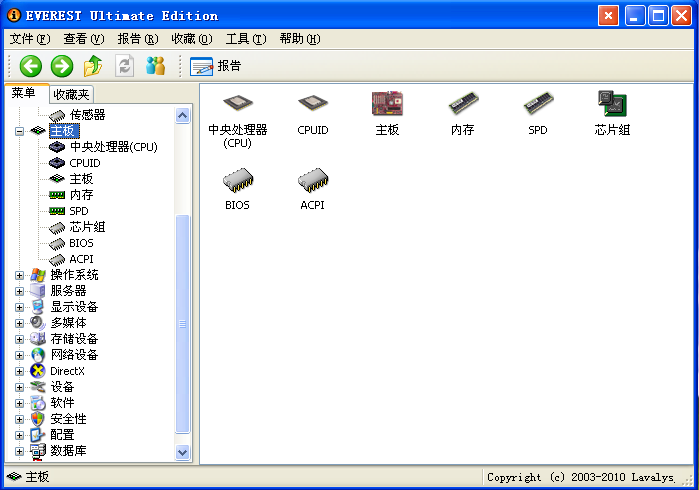
Task: Select child 主板 item under 主板 node
Action: (81, 179)
